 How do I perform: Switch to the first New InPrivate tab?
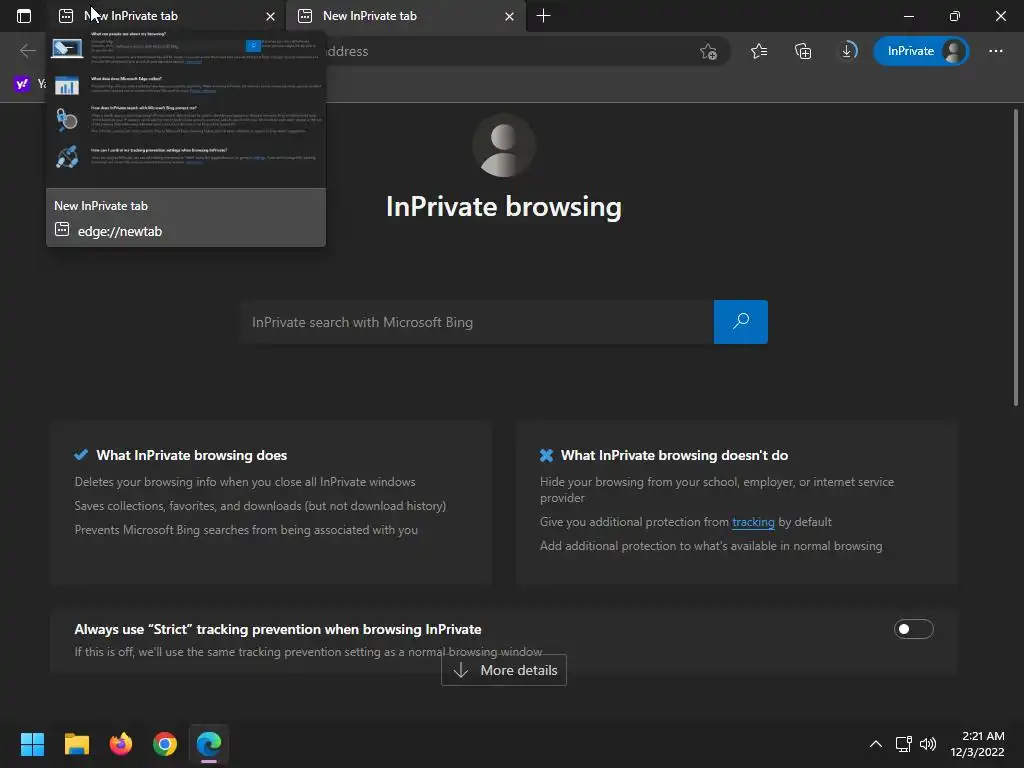[166, 16]
